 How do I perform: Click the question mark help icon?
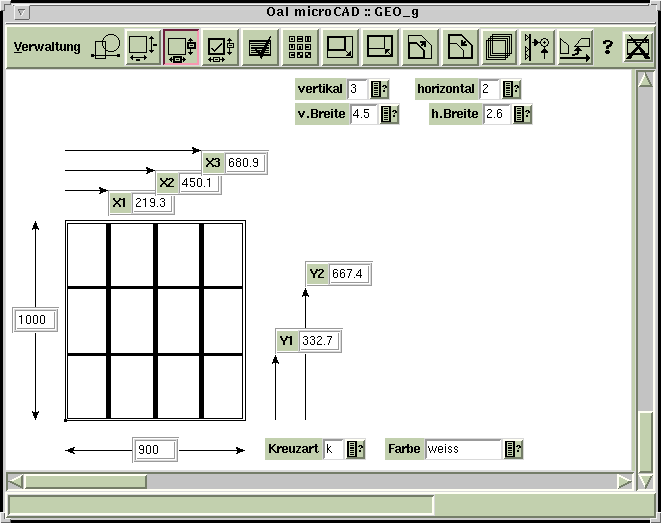coord(607,47)
